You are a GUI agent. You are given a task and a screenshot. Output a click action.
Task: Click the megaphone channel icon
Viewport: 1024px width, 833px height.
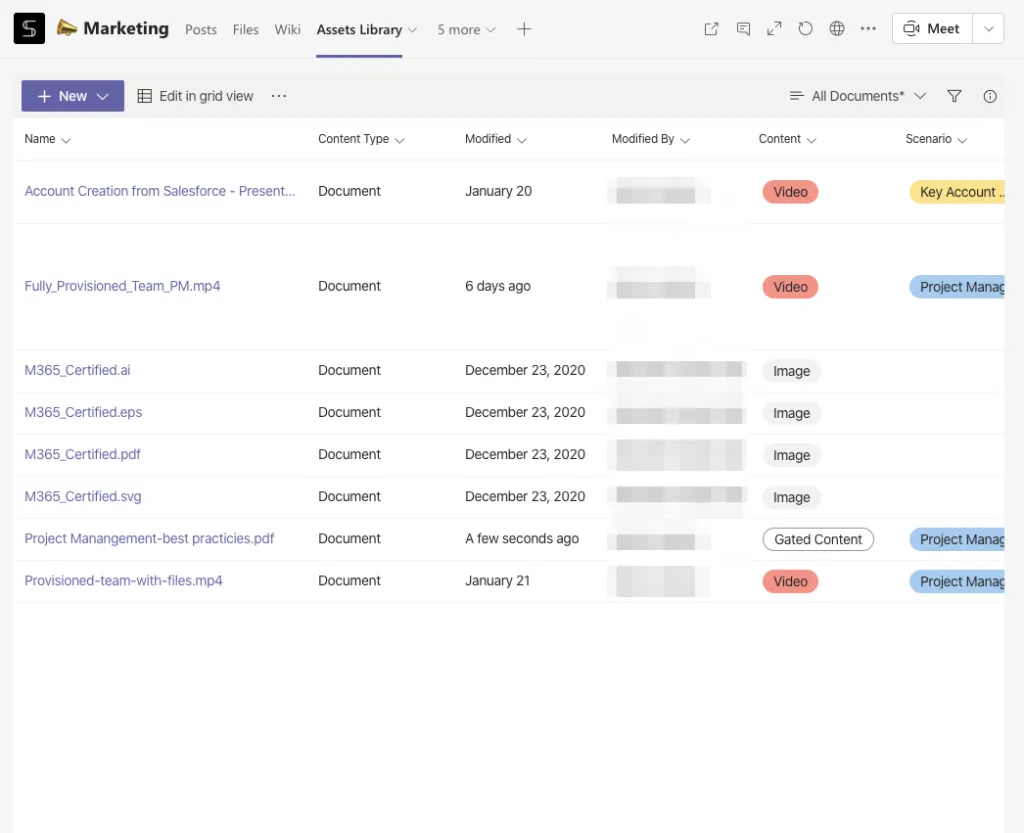67,27
